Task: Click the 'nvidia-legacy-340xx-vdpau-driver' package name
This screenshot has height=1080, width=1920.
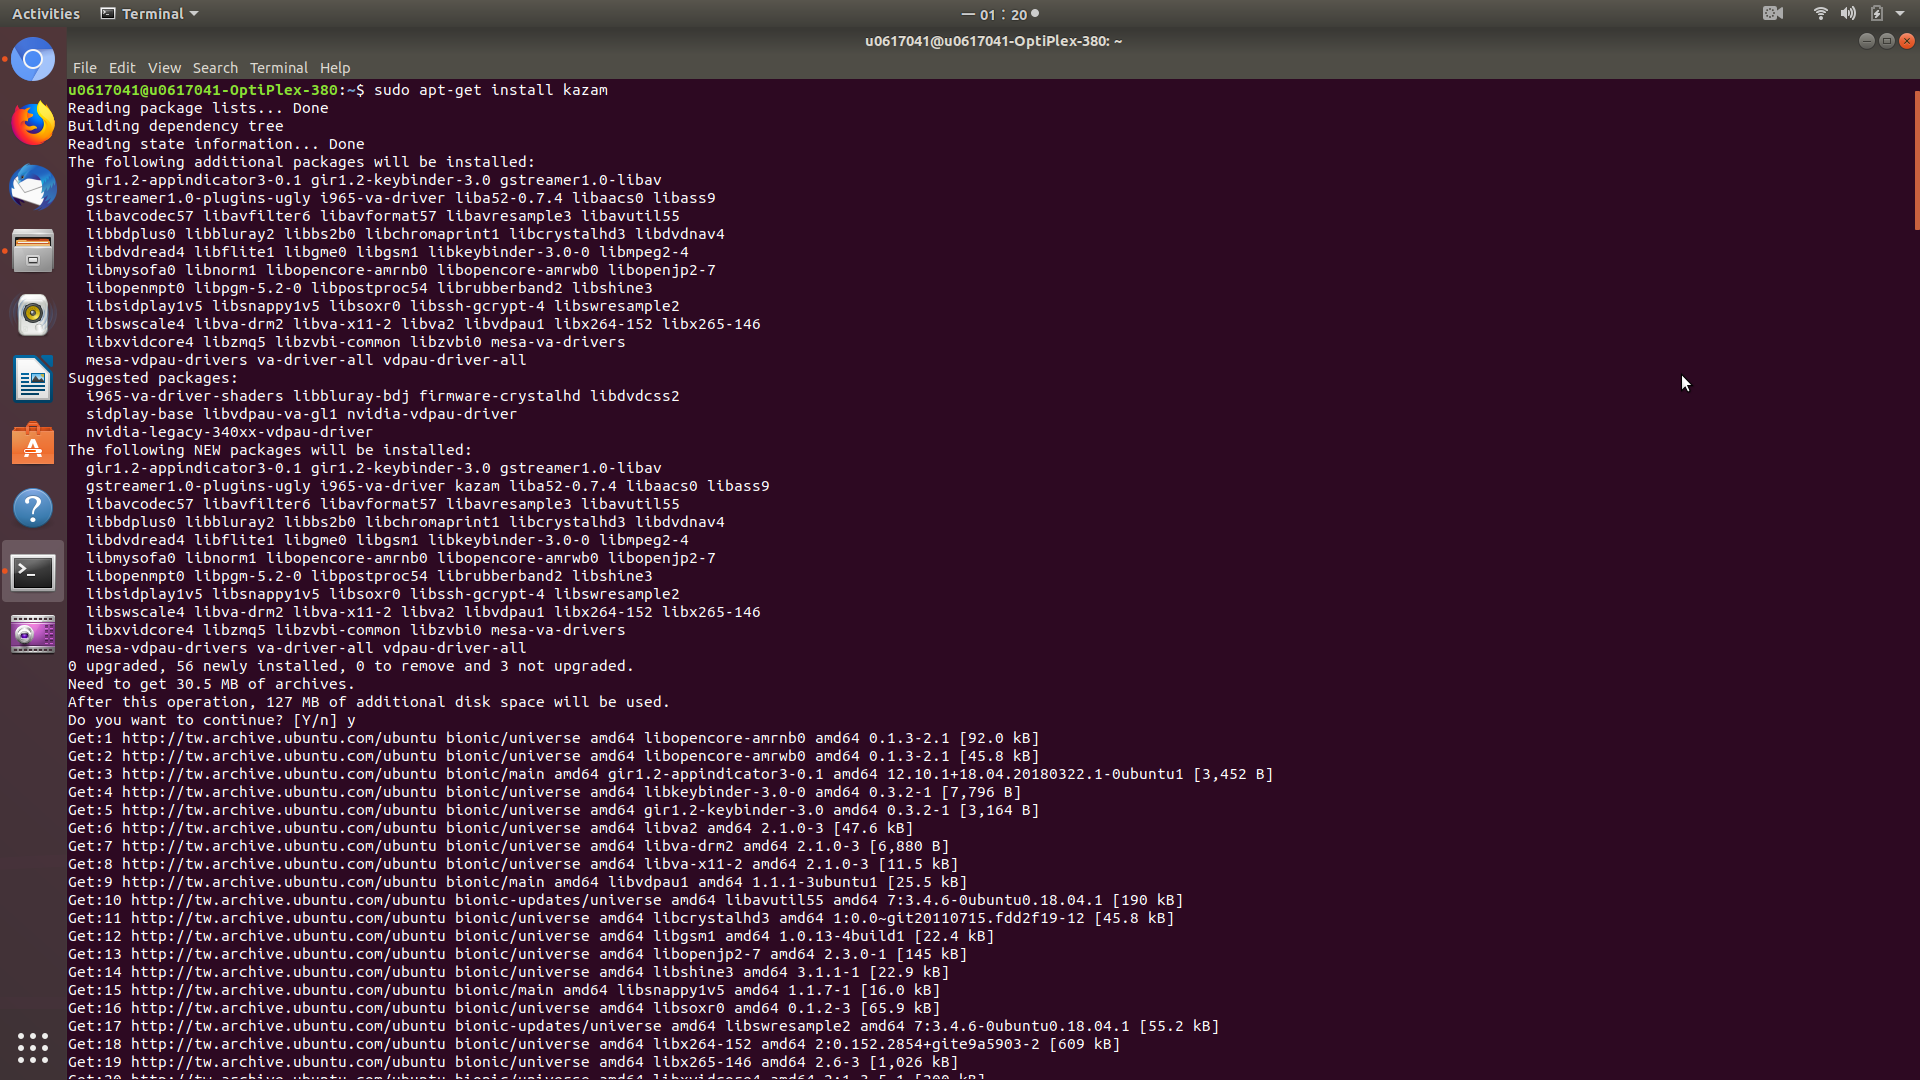Action: tap(229, 432)
